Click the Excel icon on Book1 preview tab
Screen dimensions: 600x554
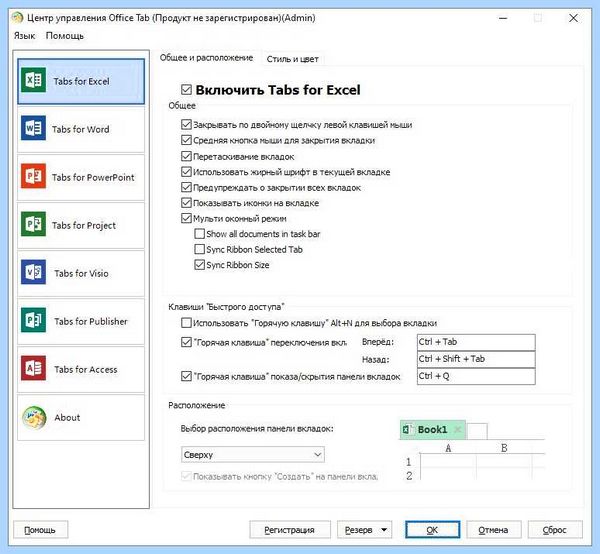(407, 429)
